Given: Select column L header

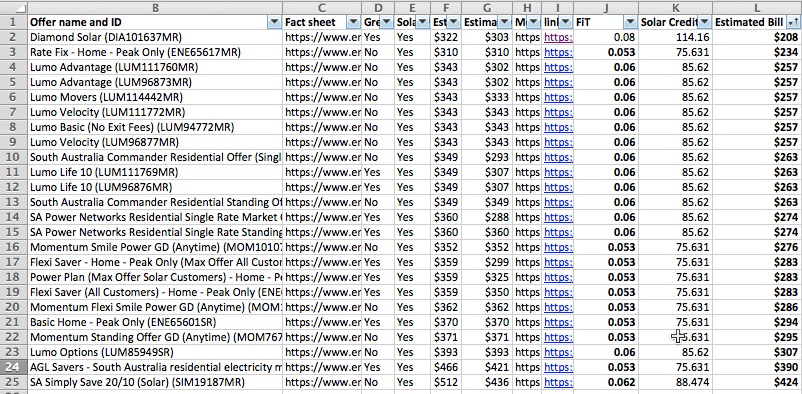Looking at the screenshot, I should pyautogui.click(x=756, y=8).
